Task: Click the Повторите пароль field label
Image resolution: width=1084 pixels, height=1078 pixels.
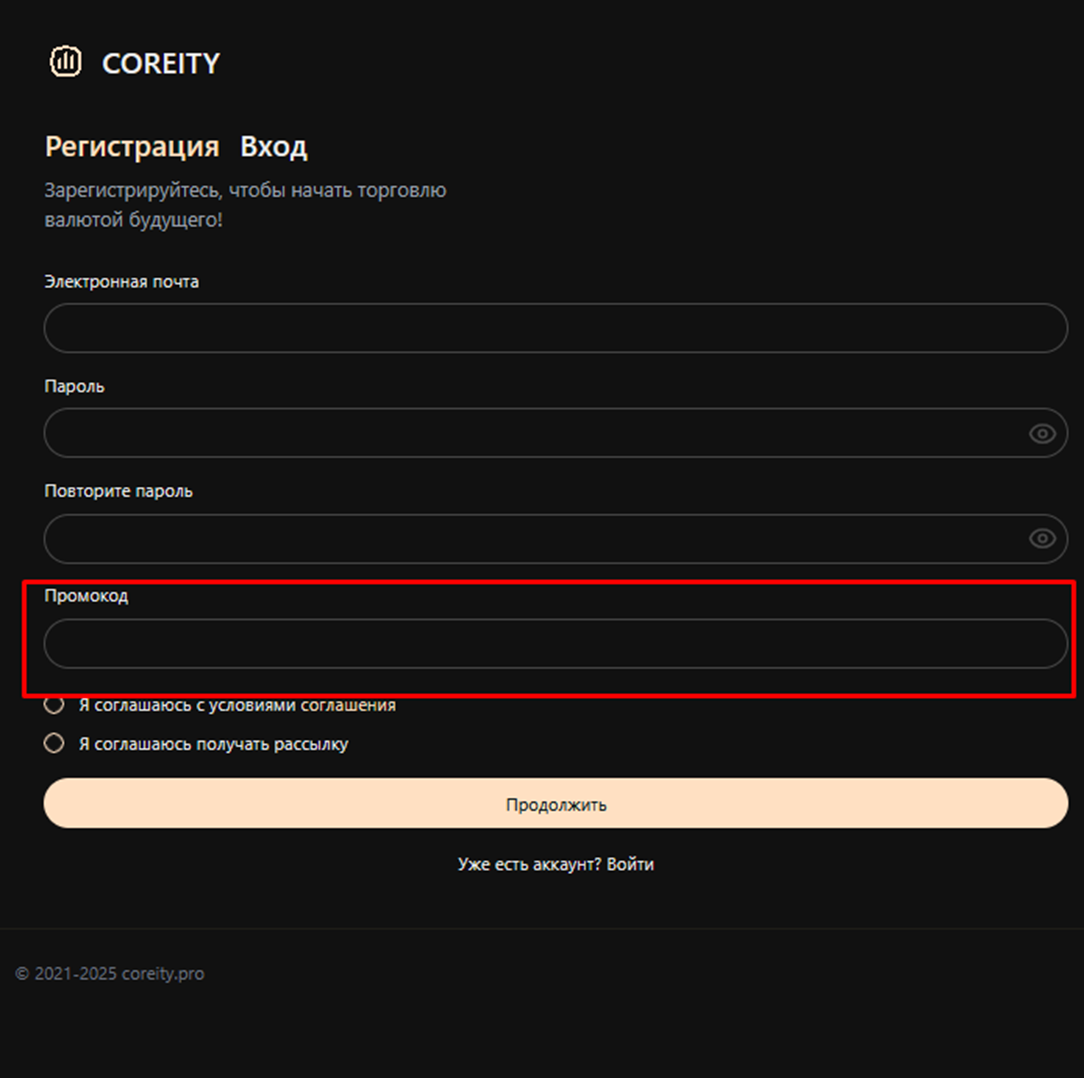Action: click(118, 491)
